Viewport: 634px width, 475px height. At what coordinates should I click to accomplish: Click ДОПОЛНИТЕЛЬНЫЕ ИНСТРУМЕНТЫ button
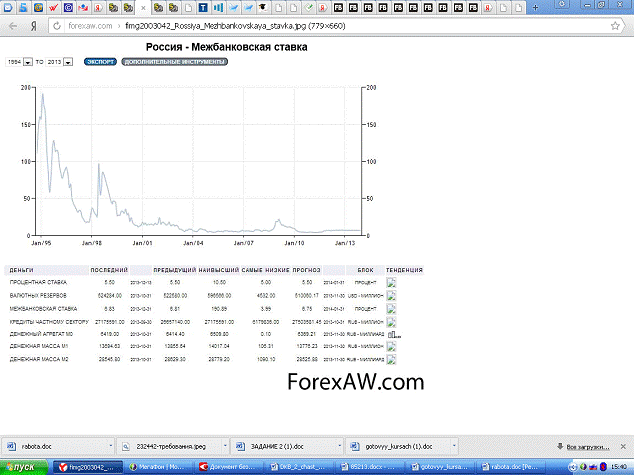click(175, 62)
